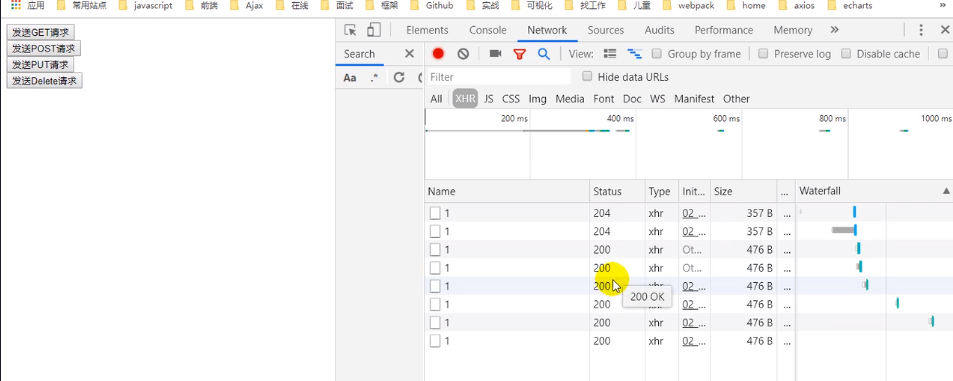Select the All resource type filter

436,98
